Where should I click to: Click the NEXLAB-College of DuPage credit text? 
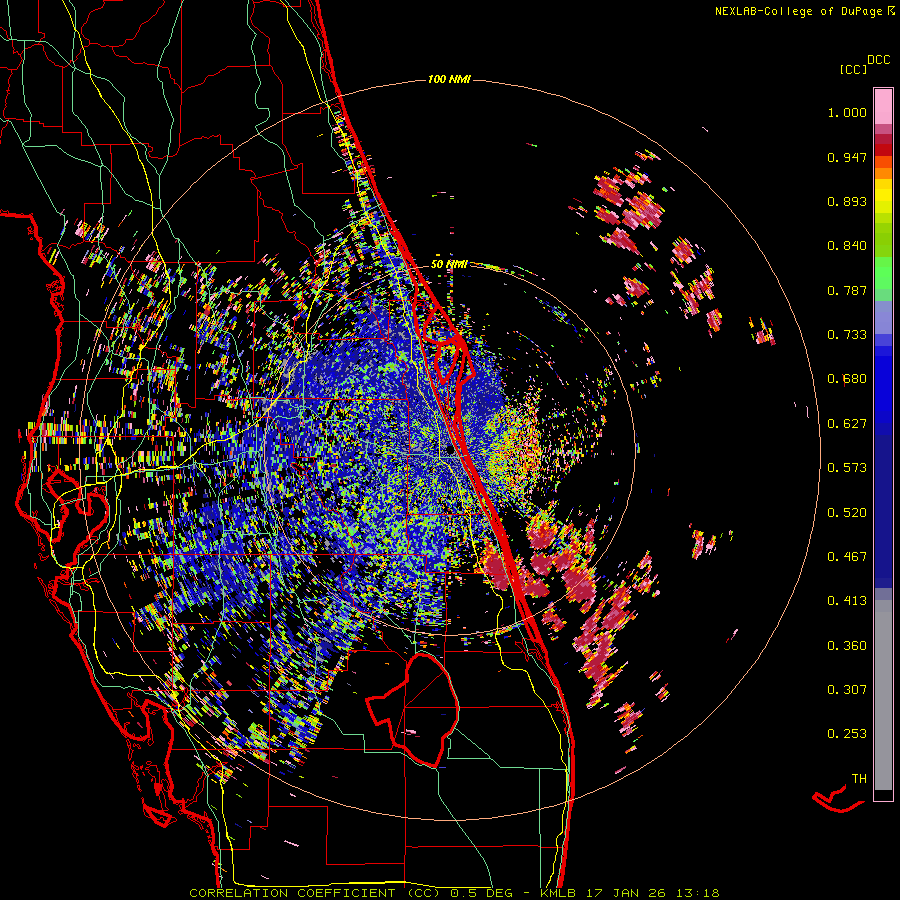point(798,11)
